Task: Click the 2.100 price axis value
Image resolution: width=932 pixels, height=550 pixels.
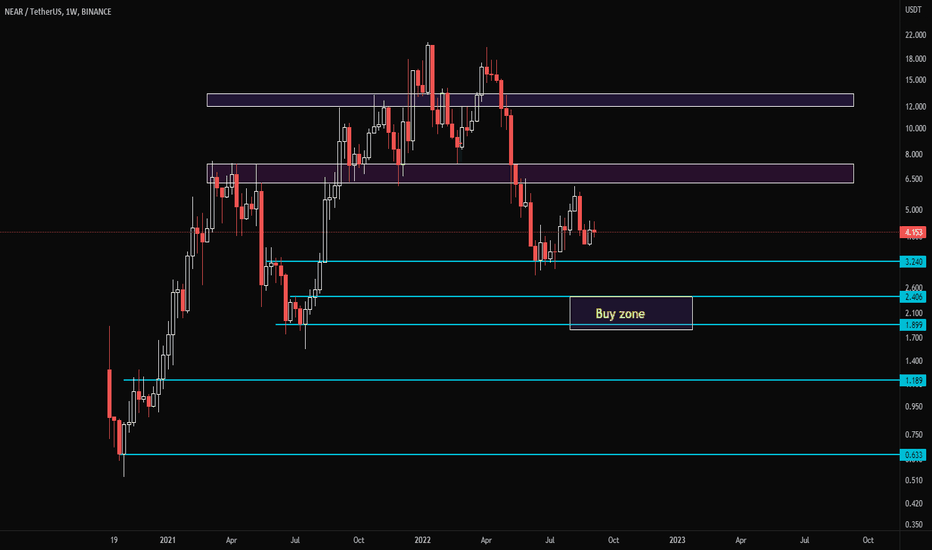Action: pos(914,313)
